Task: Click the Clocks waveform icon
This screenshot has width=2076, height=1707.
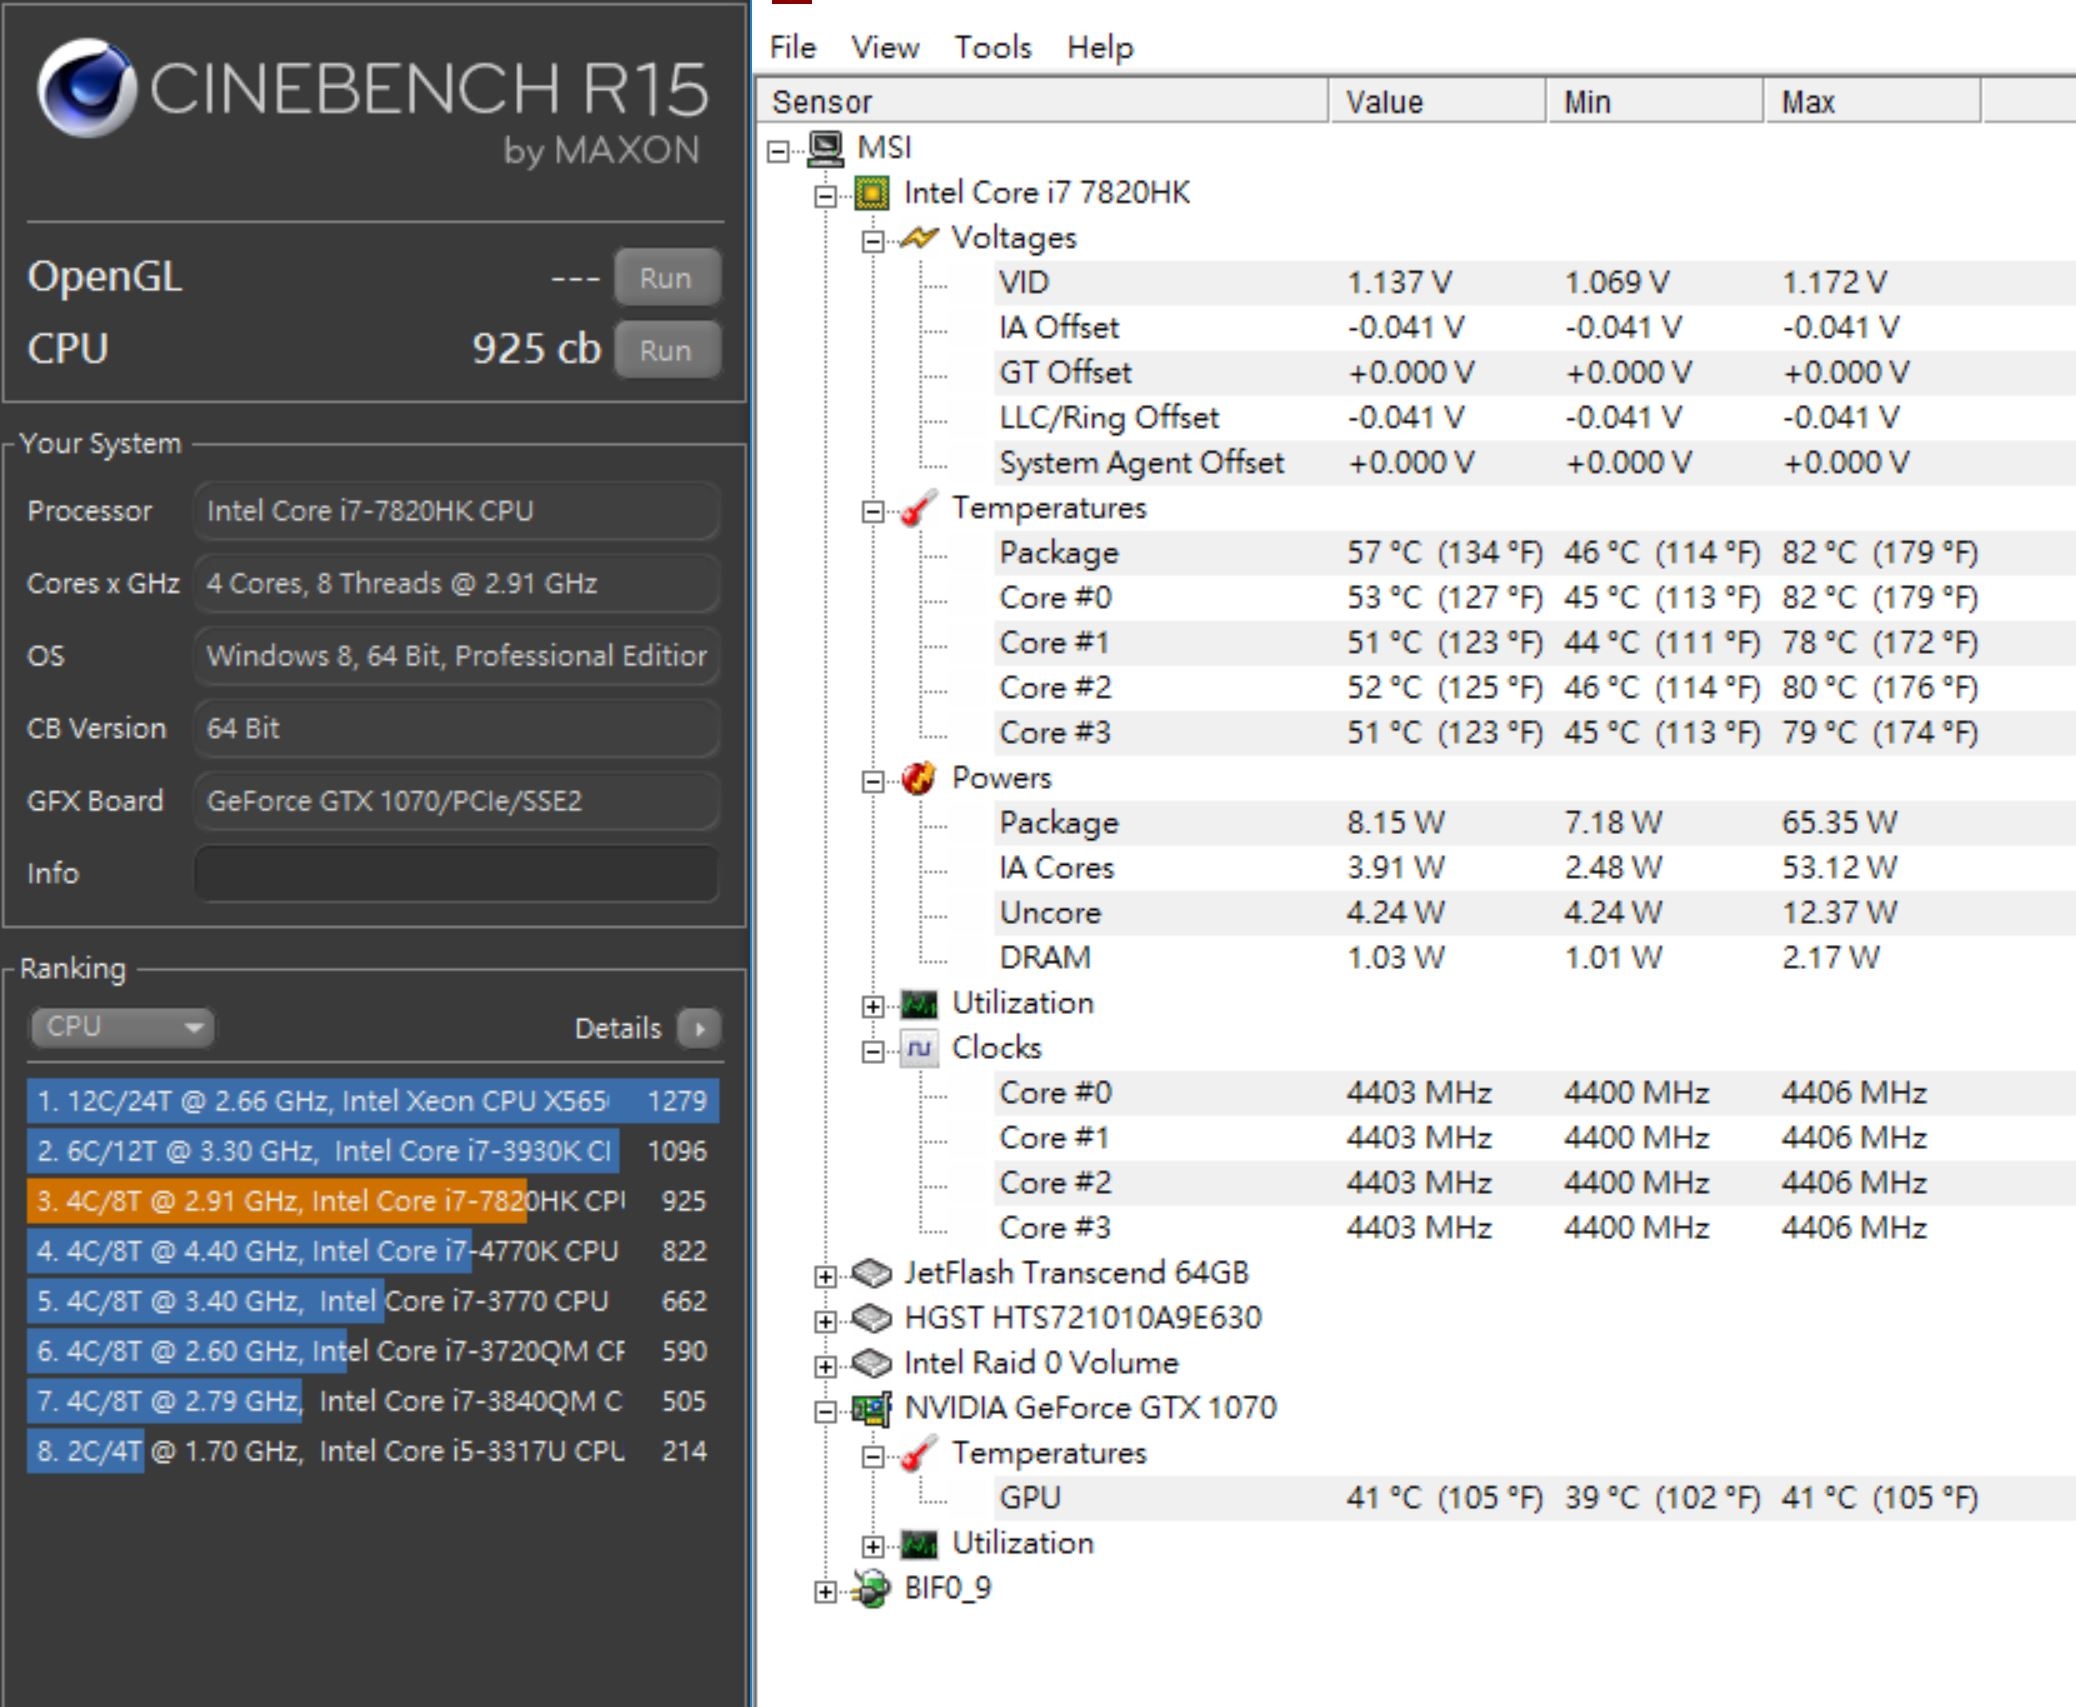Action: point(919,1048)
